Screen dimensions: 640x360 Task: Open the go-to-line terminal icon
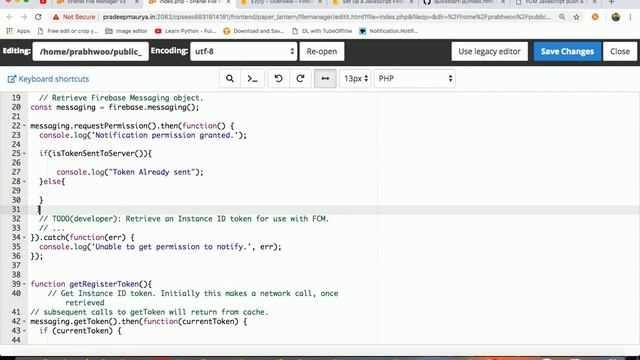pos(253,78)
